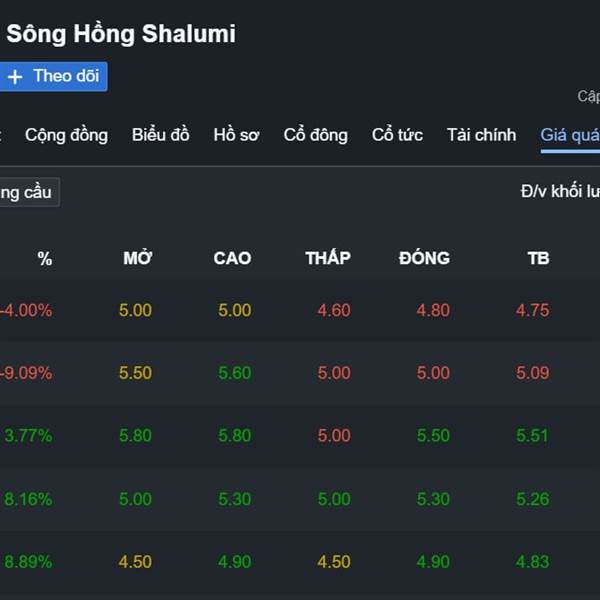600x600 pixels.
Task: Click the THẤP column header
Action: (x=328, y=258)
